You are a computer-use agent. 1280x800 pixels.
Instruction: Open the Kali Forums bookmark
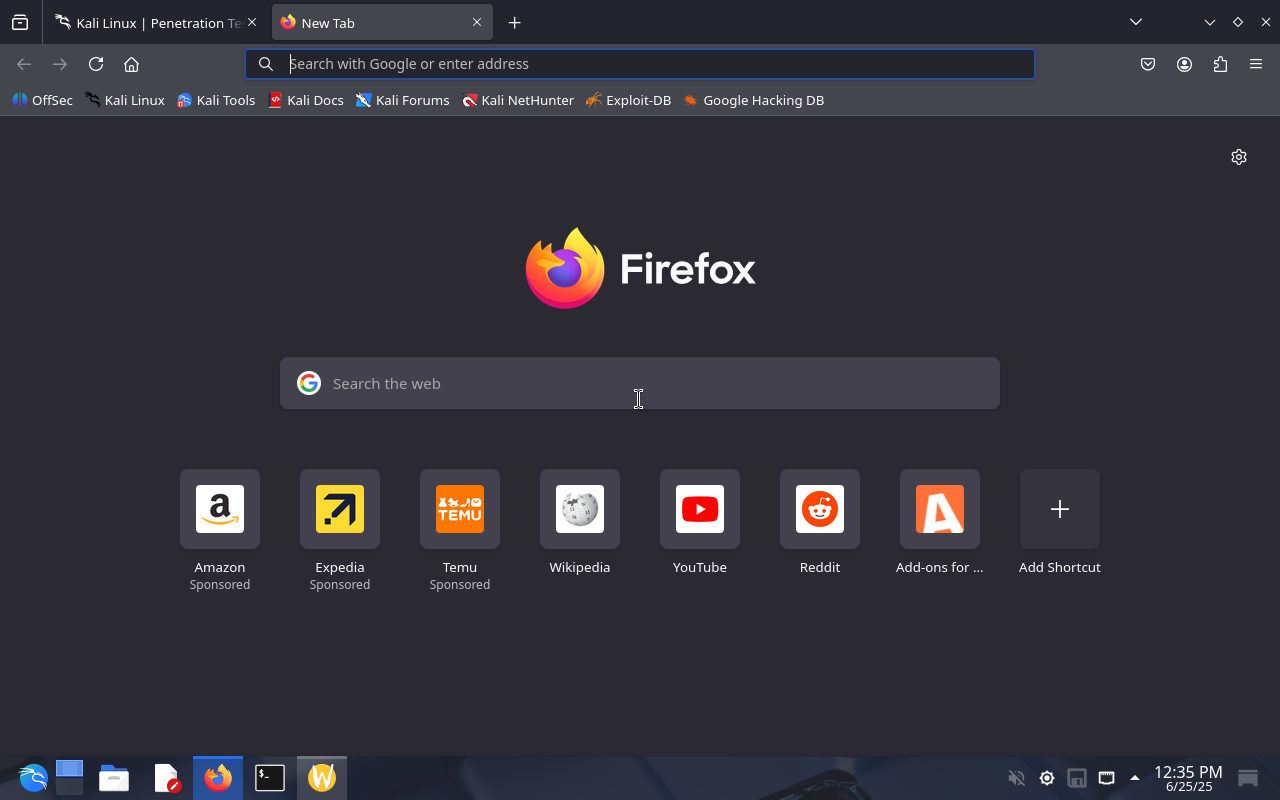[x=402, y=100]
